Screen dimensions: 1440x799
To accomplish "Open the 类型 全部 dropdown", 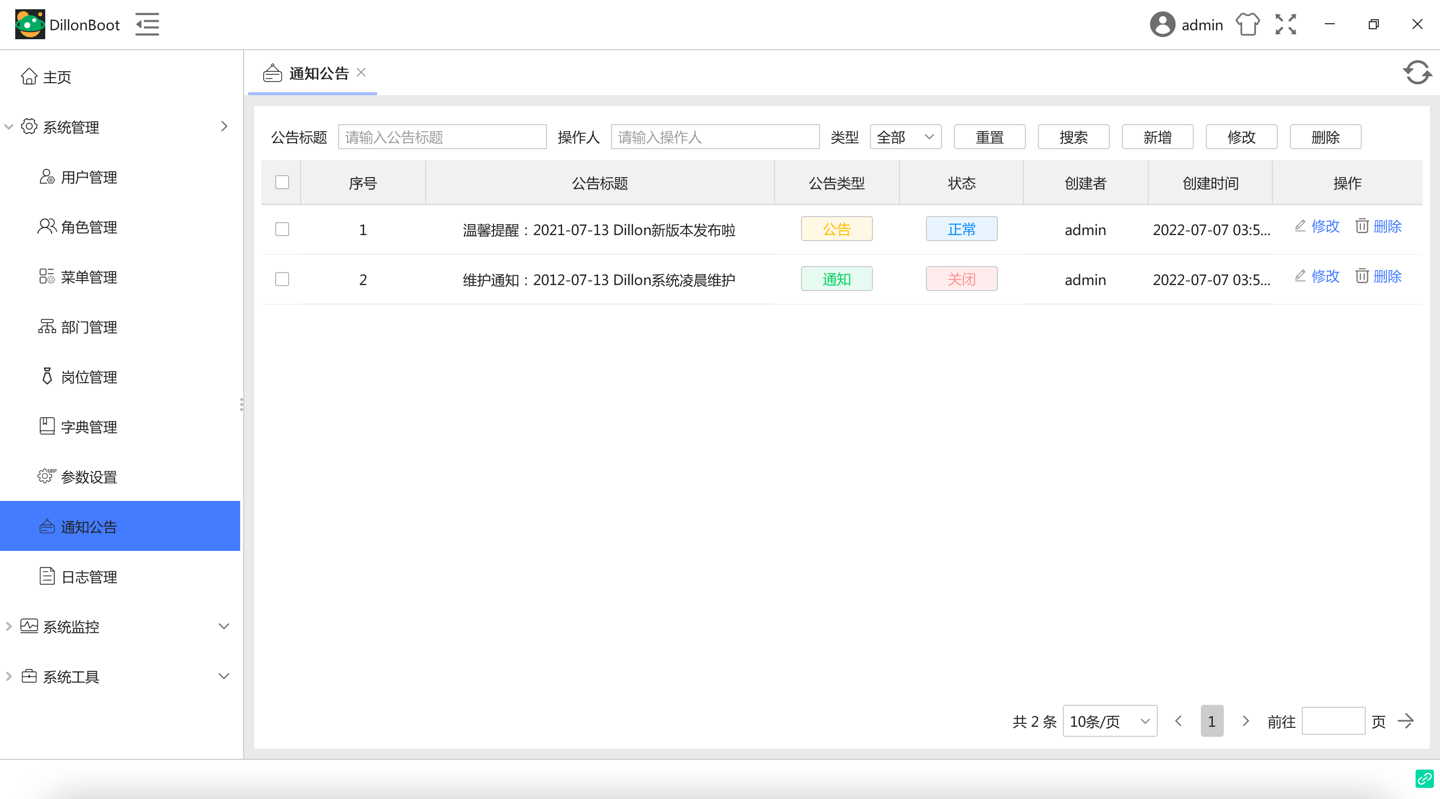I will (x=905, y=137).
